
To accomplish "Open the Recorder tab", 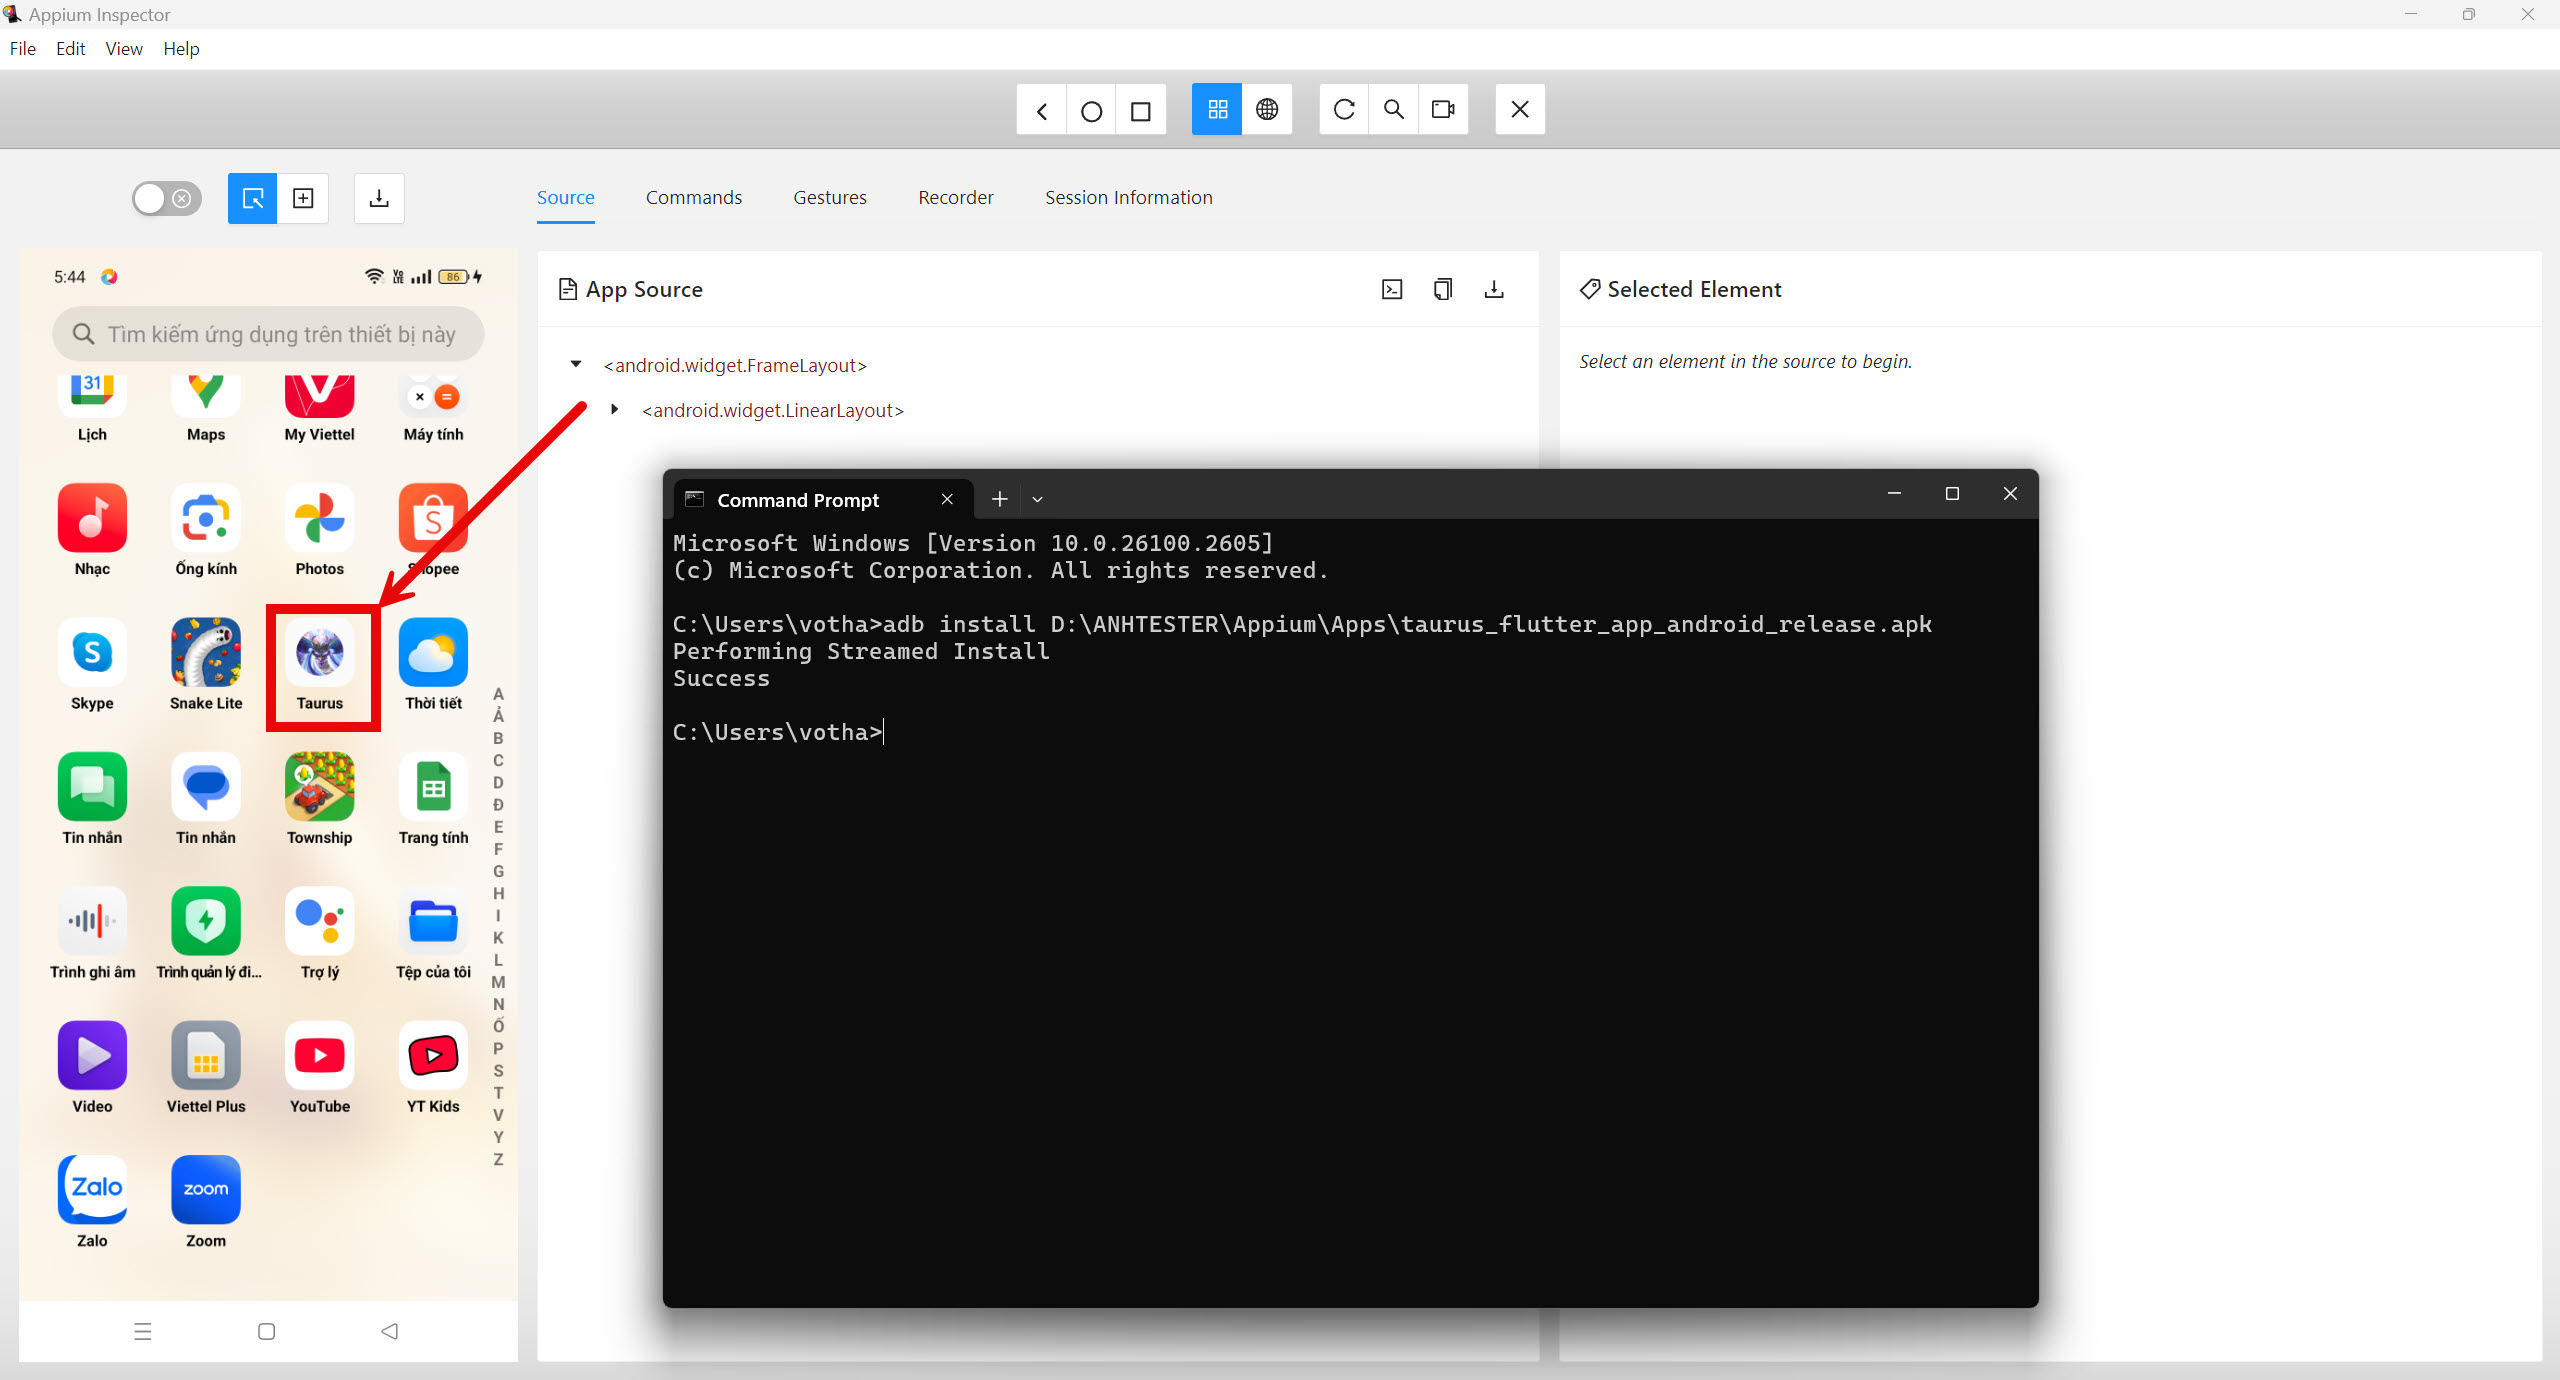I will [x=956, y=197].
